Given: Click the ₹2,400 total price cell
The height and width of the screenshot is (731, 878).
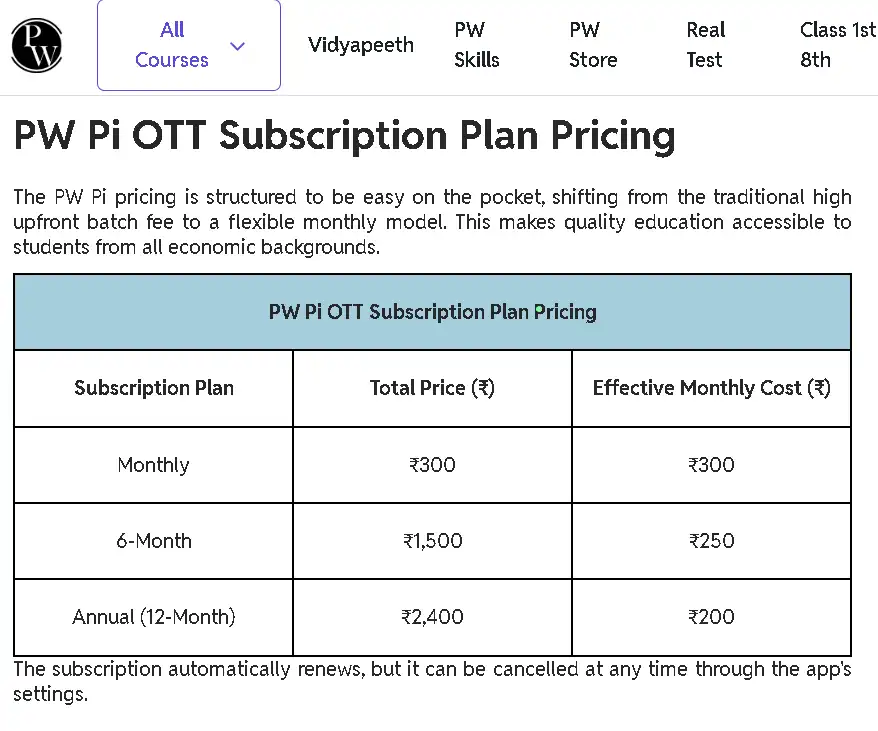Looking at the screenshot, I should (x=432, y=617).
